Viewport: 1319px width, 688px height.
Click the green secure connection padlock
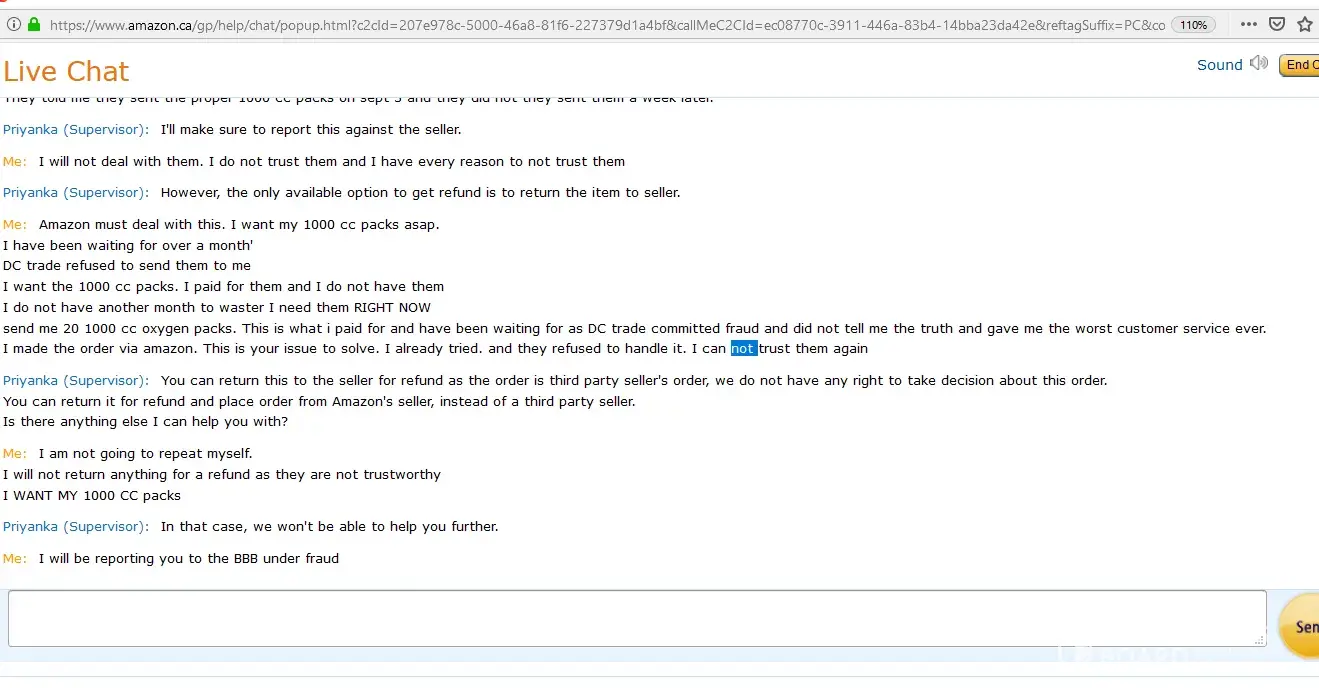pos(34,24)
